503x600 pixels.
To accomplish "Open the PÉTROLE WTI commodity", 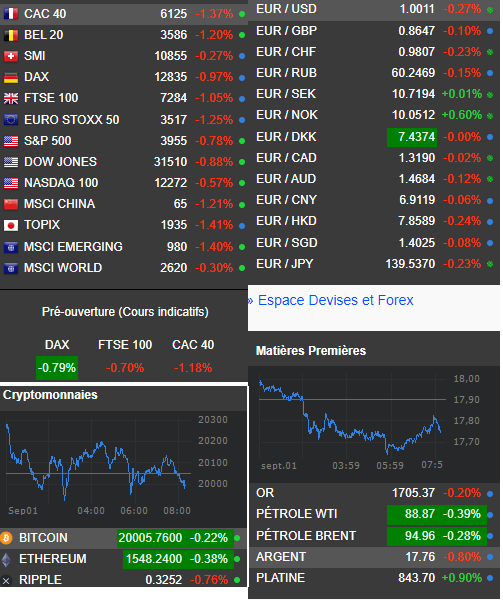I will point(297,514).
